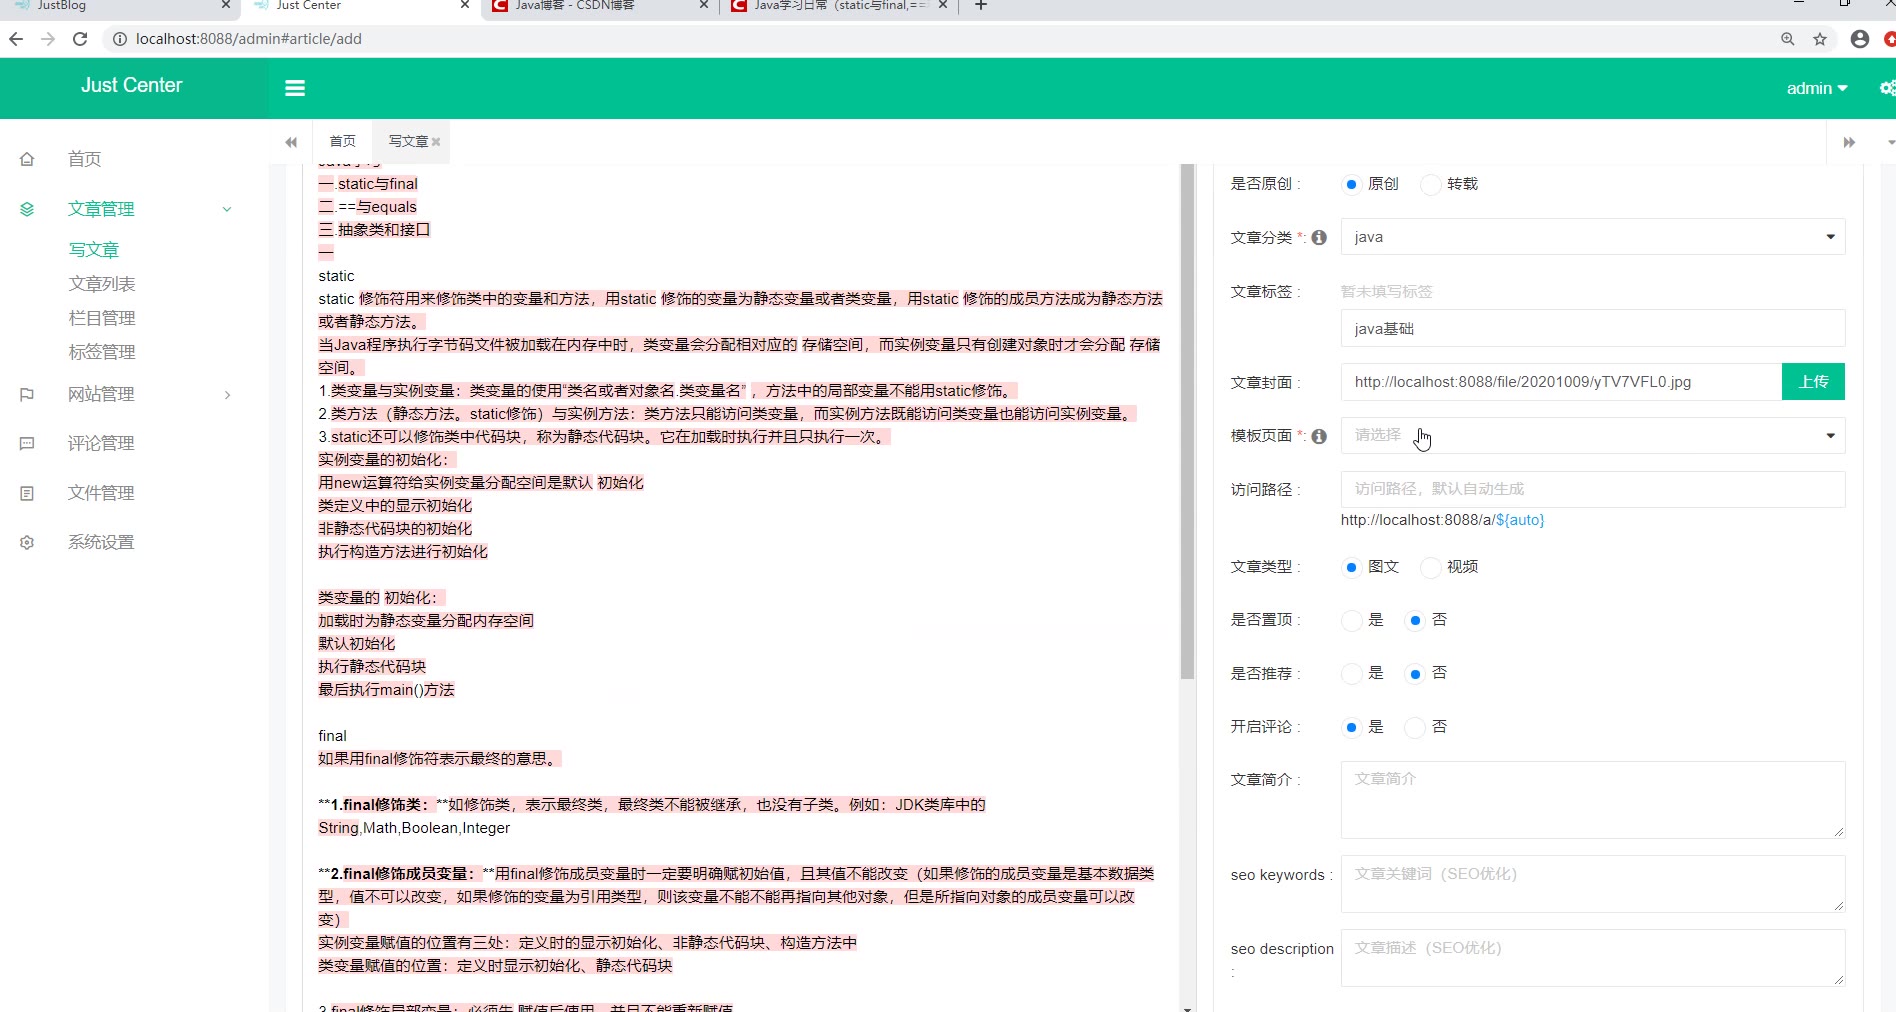The width and height of the screenshot is (1896, 1012).
Task: Click the info icon beside 模板页面 label
Action: coord(1319,436)
